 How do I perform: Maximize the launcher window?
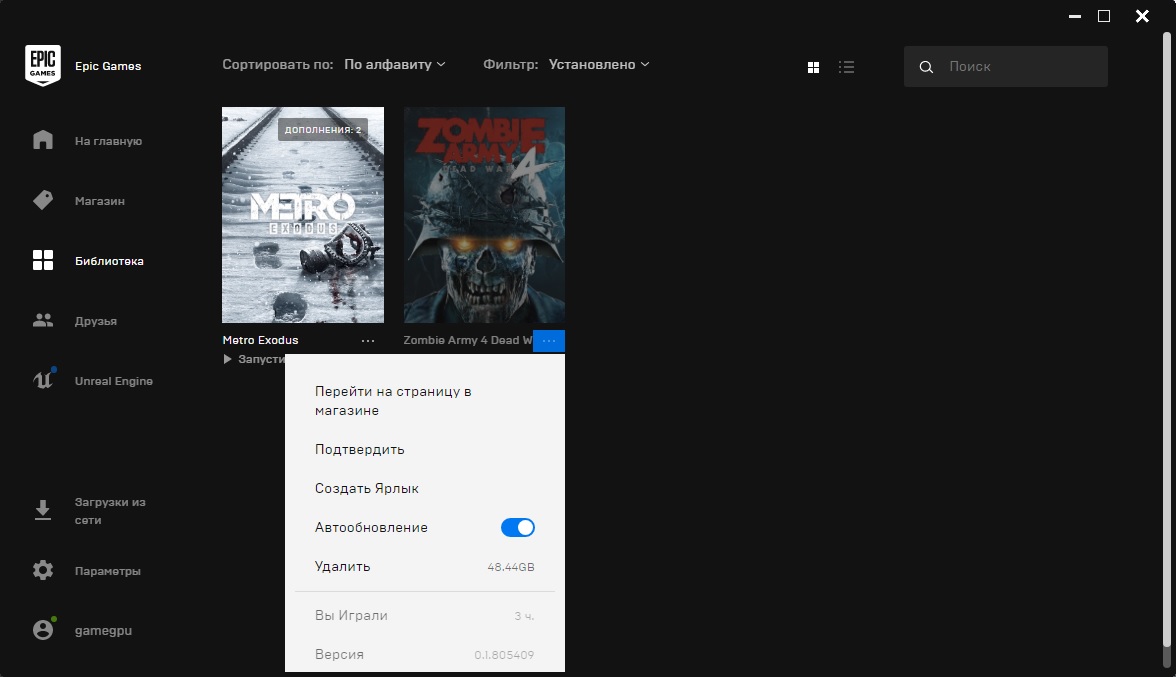pyautogui.click(x=1104, y=16)
